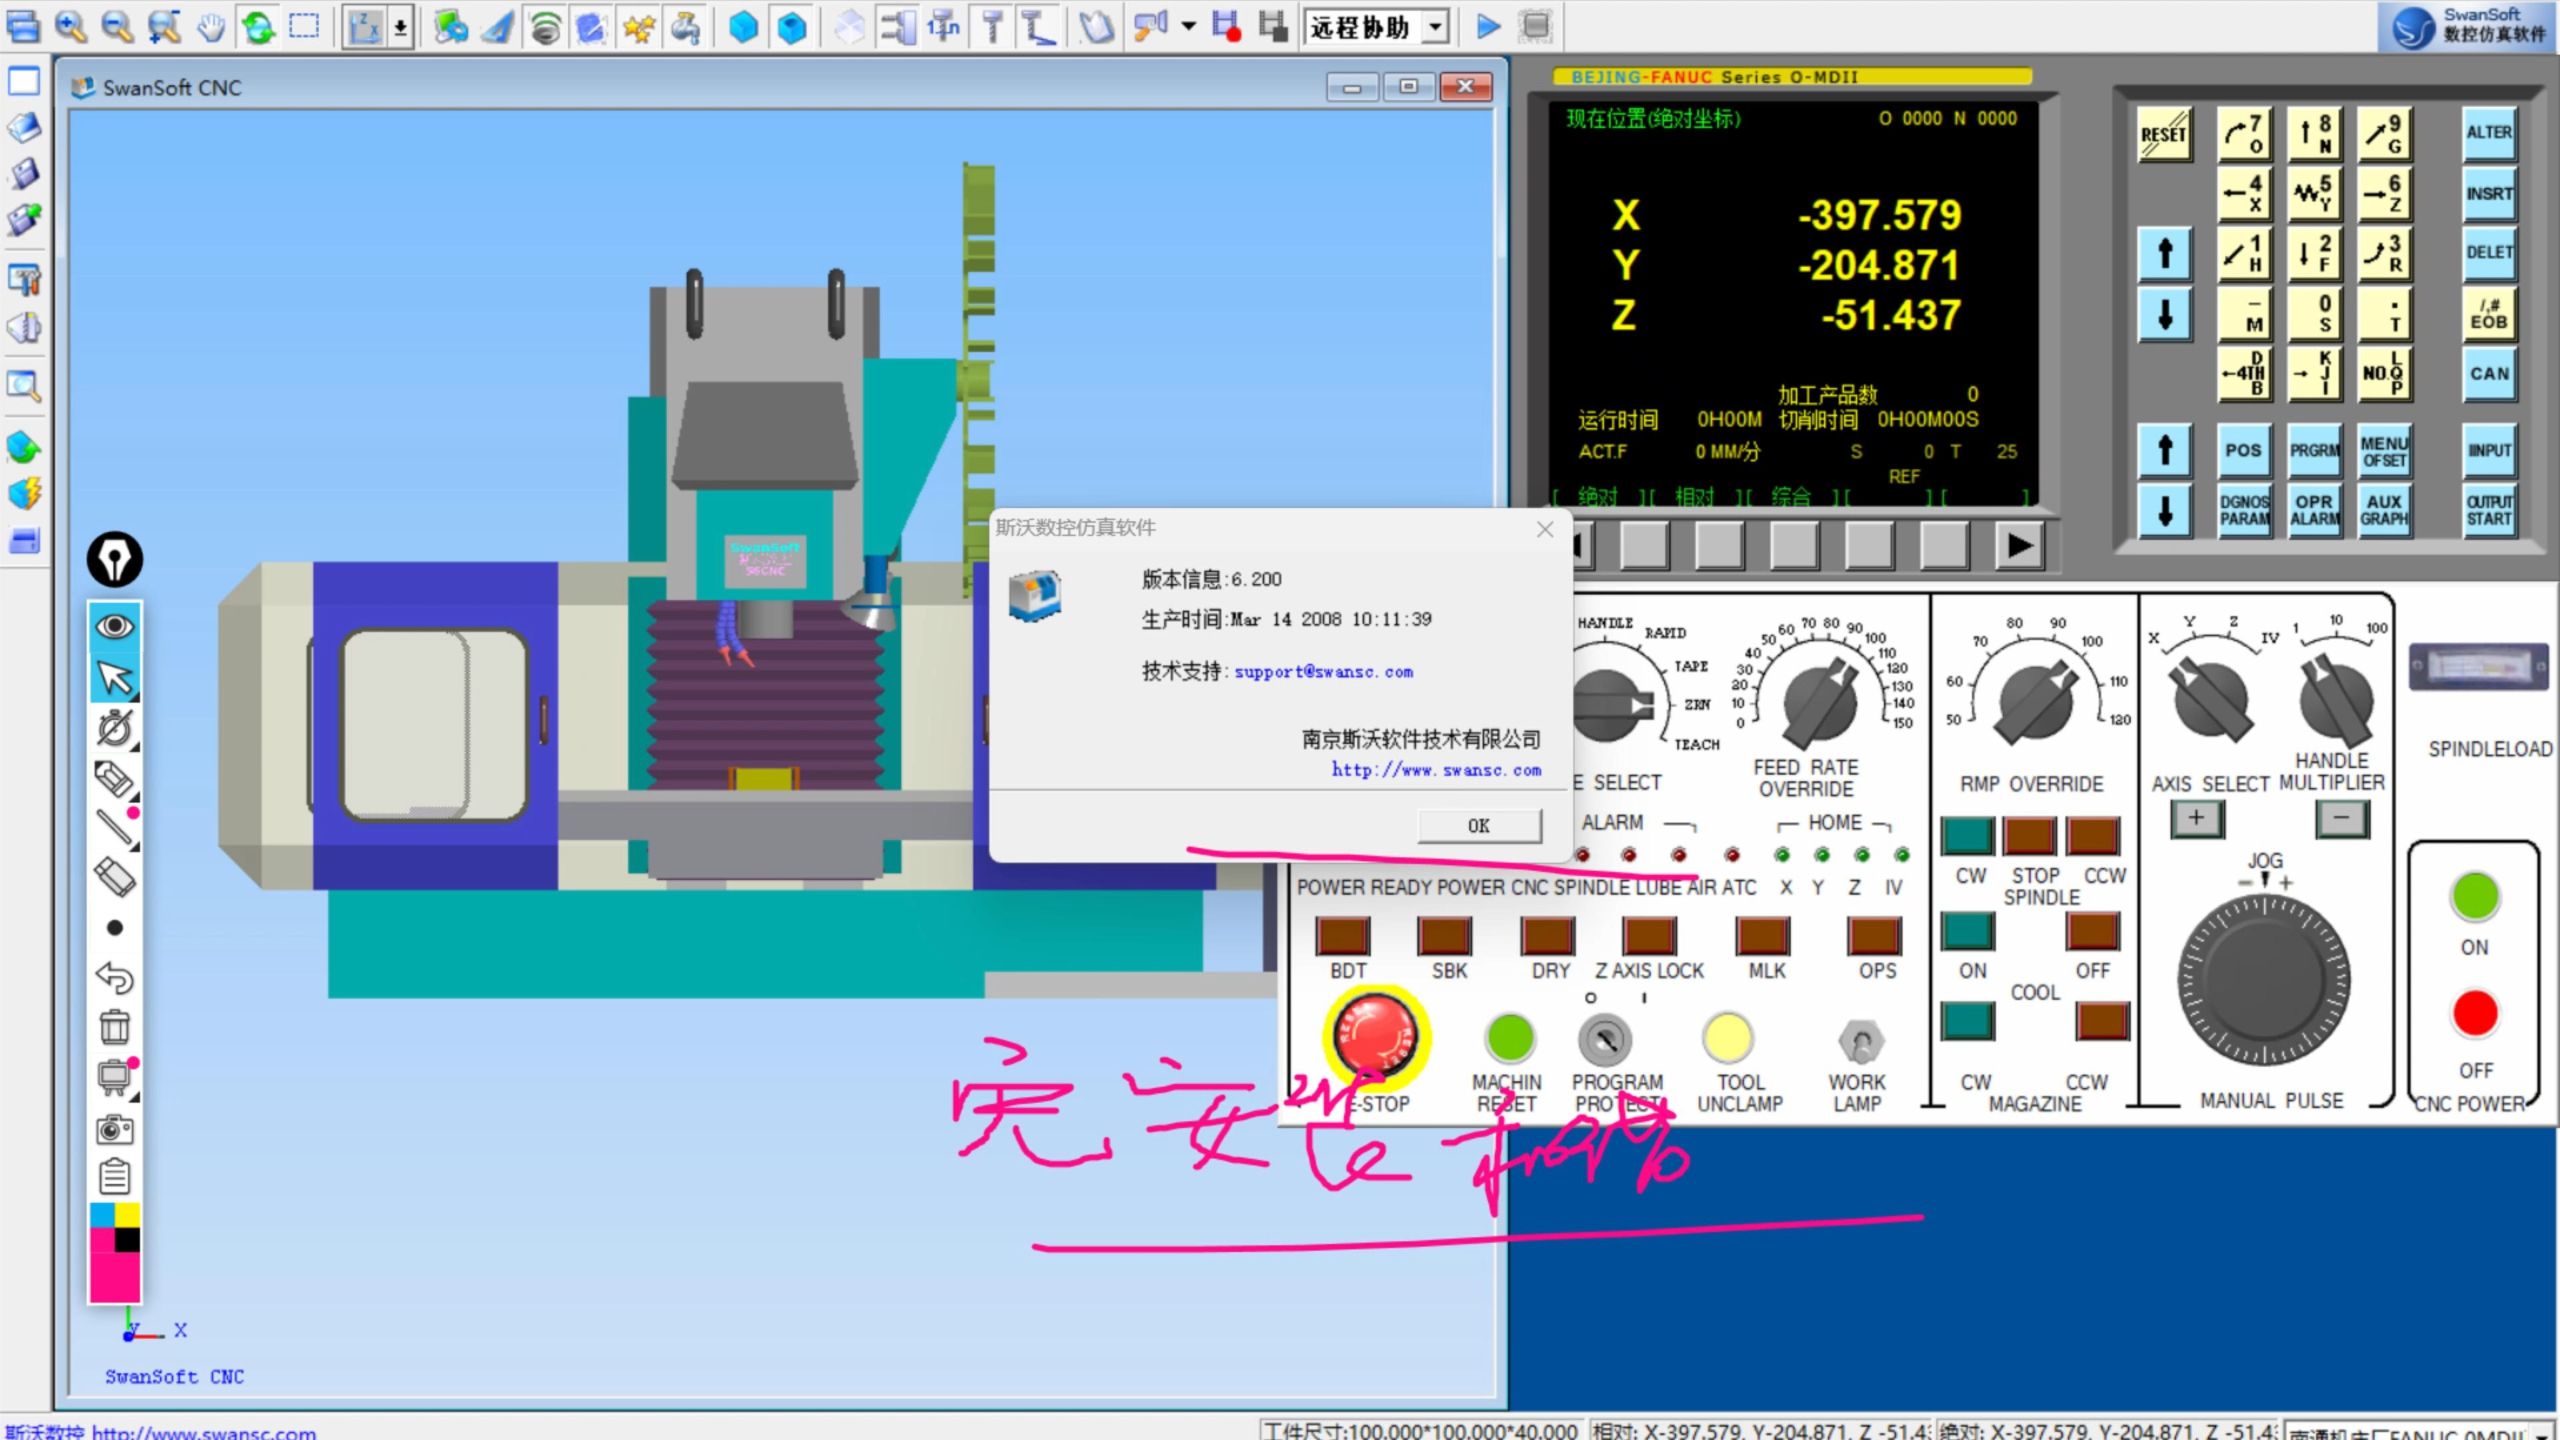
Task: Toggle the Z AXIS LOCK switch
Action: click(x=1649, y=936)
